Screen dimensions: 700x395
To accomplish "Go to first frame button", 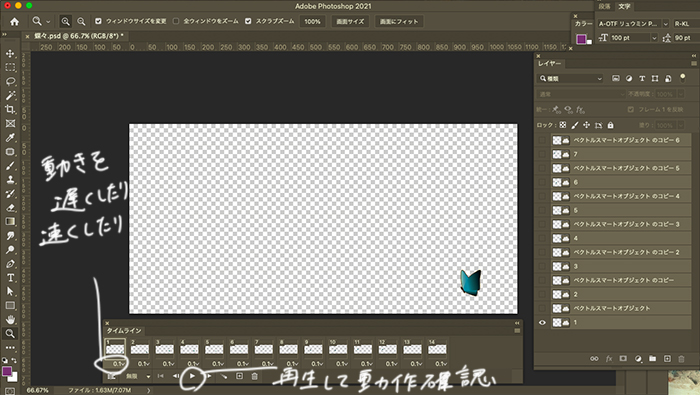I will [161, 376].
